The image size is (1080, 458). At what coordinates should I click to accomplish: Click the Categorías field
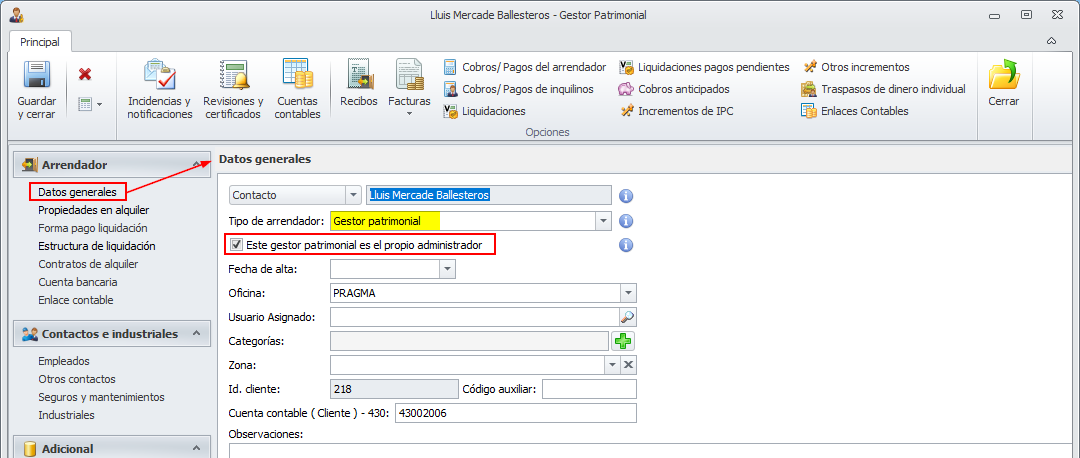click(x=470, y=341)
